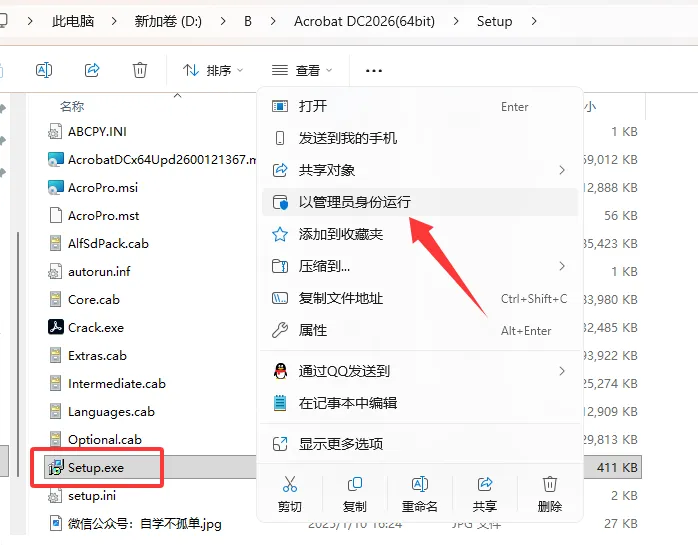
Task: Click the rename icon in the toolbar
Action: point(44,70)
